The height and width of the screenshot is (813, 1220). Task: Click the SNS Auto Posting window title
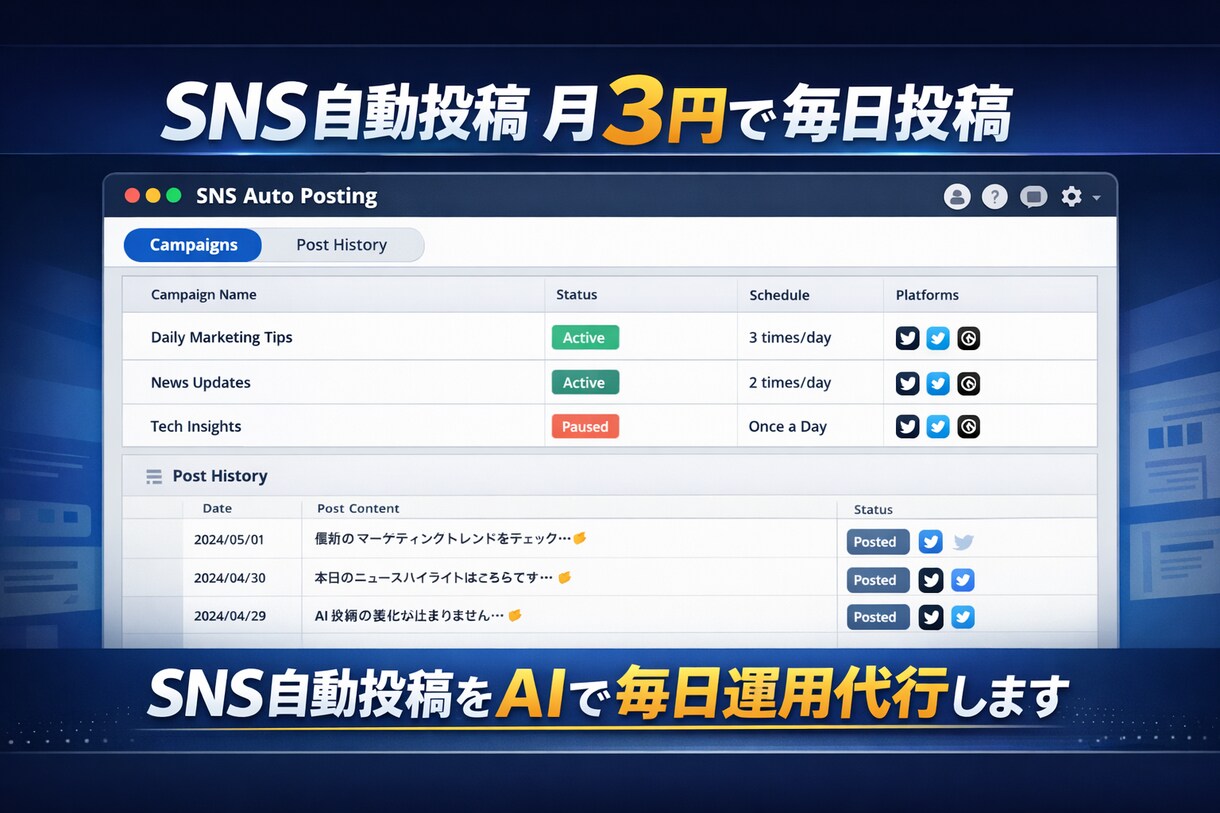click(x=287, y=196)
